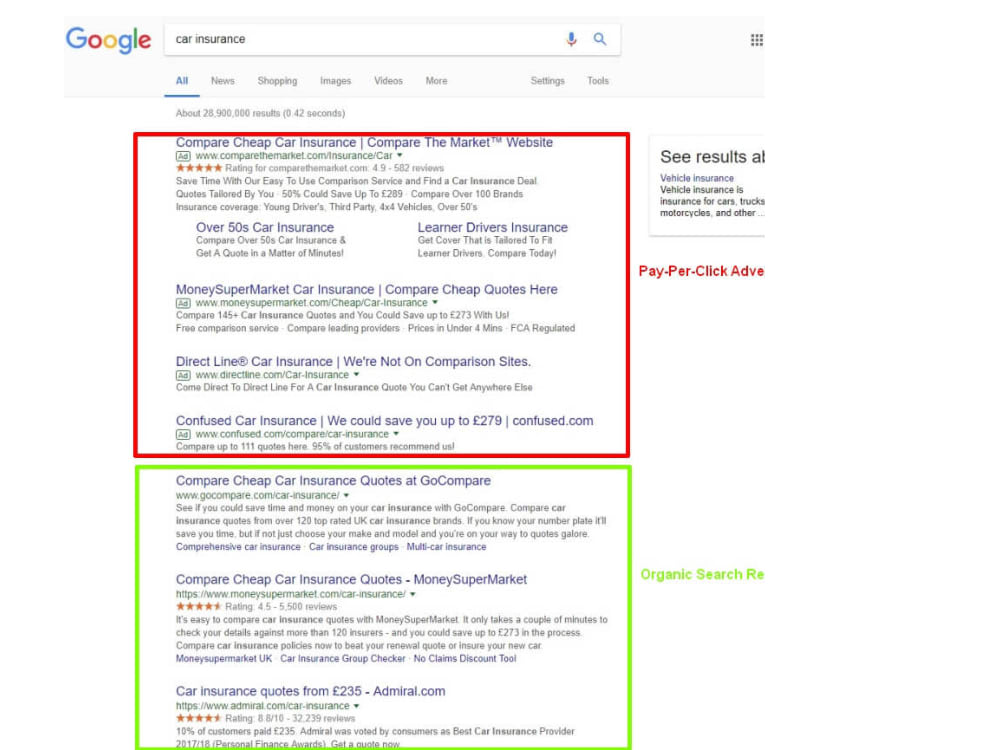The height and width of the screenshot is (750, 1000).
Task: Expand dropdown beside https moneysupermarket.com URL
Action: [x=413, y=594]
